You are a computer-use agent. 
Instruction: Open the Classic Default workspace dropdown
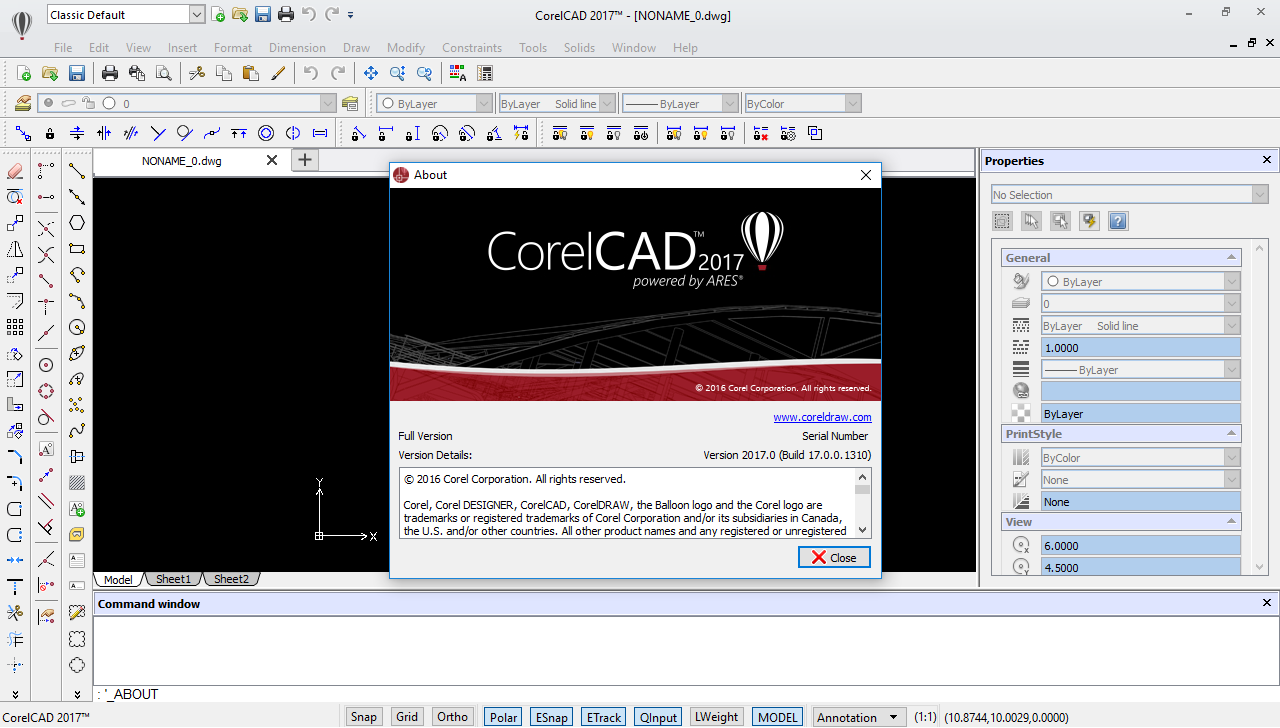196,14
